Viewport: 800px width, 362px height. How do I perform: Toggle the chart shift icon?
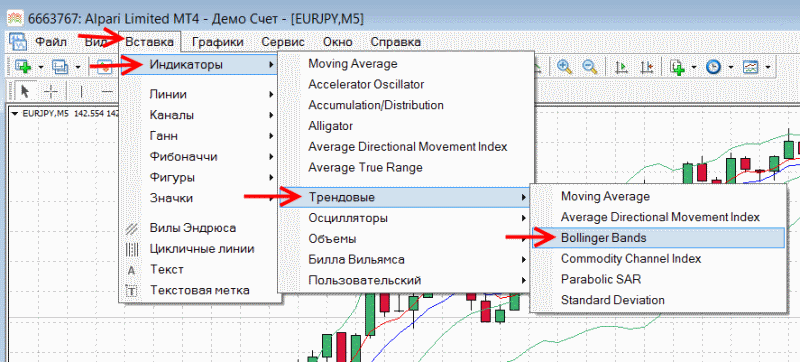coord(647,67)
